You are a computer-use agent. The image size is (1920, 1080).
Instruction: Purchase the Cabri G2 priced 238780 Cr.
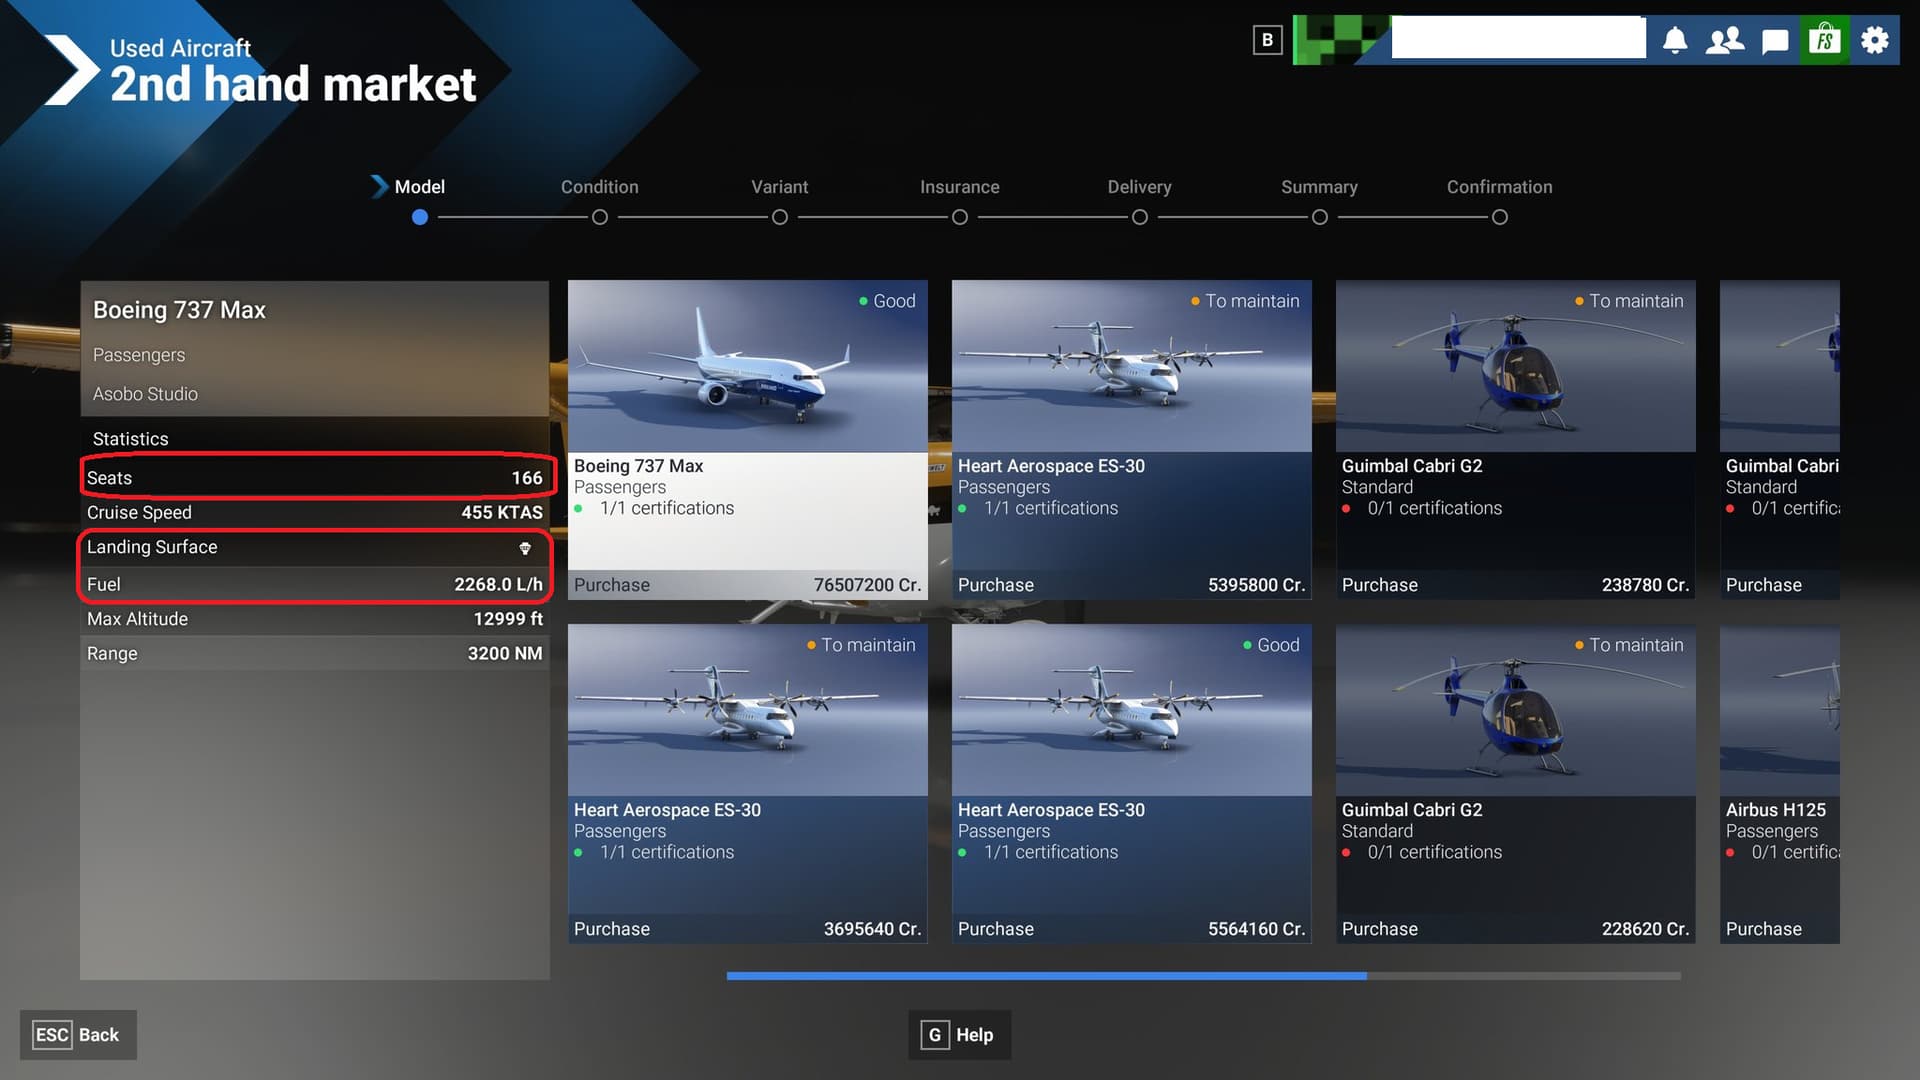(x=1516, y=585)
